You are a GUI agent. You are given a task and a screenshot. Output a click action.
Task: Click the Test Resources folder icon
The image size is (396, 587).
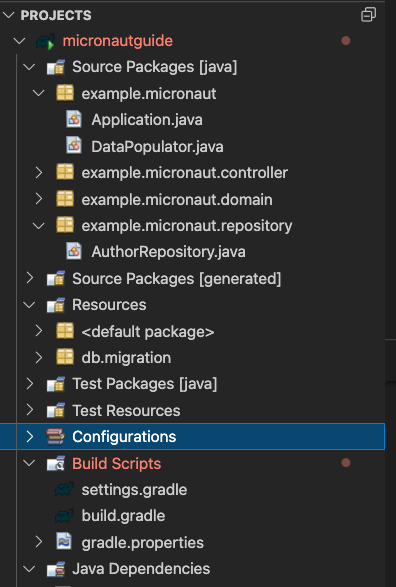(x=55, y=411)
